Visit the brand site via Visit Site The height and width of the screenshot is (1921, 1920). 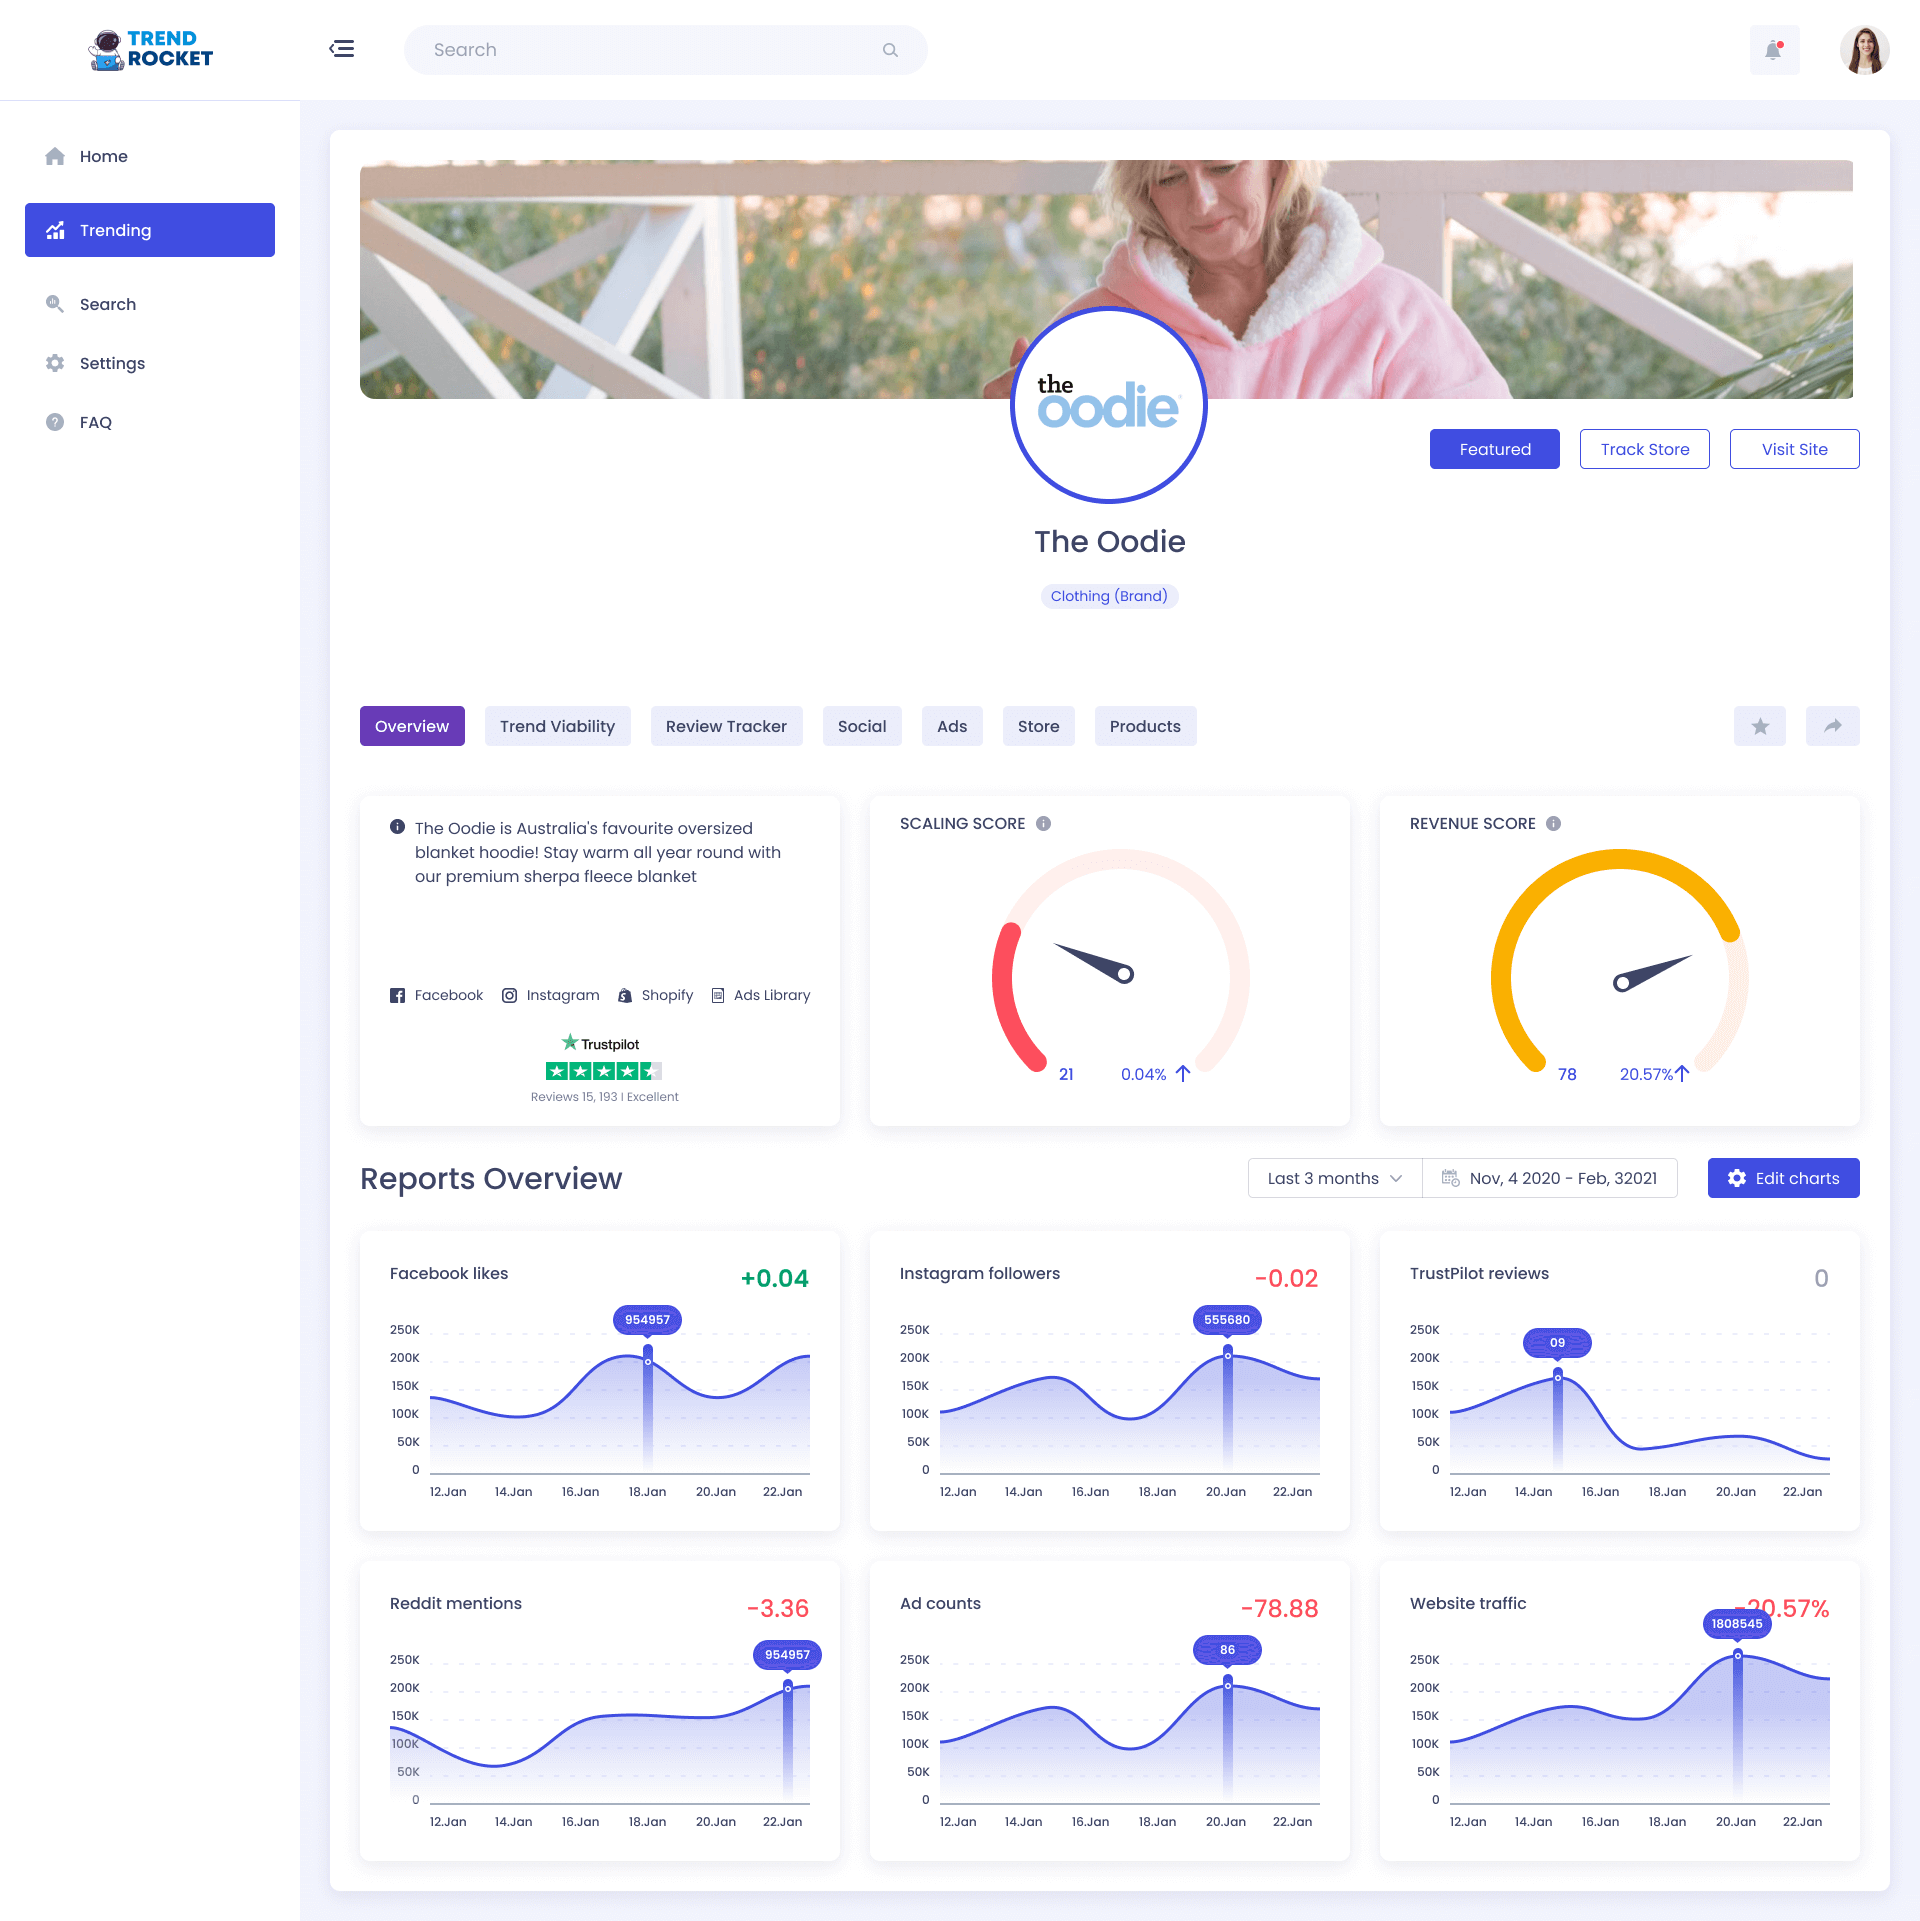(1794, 449)
